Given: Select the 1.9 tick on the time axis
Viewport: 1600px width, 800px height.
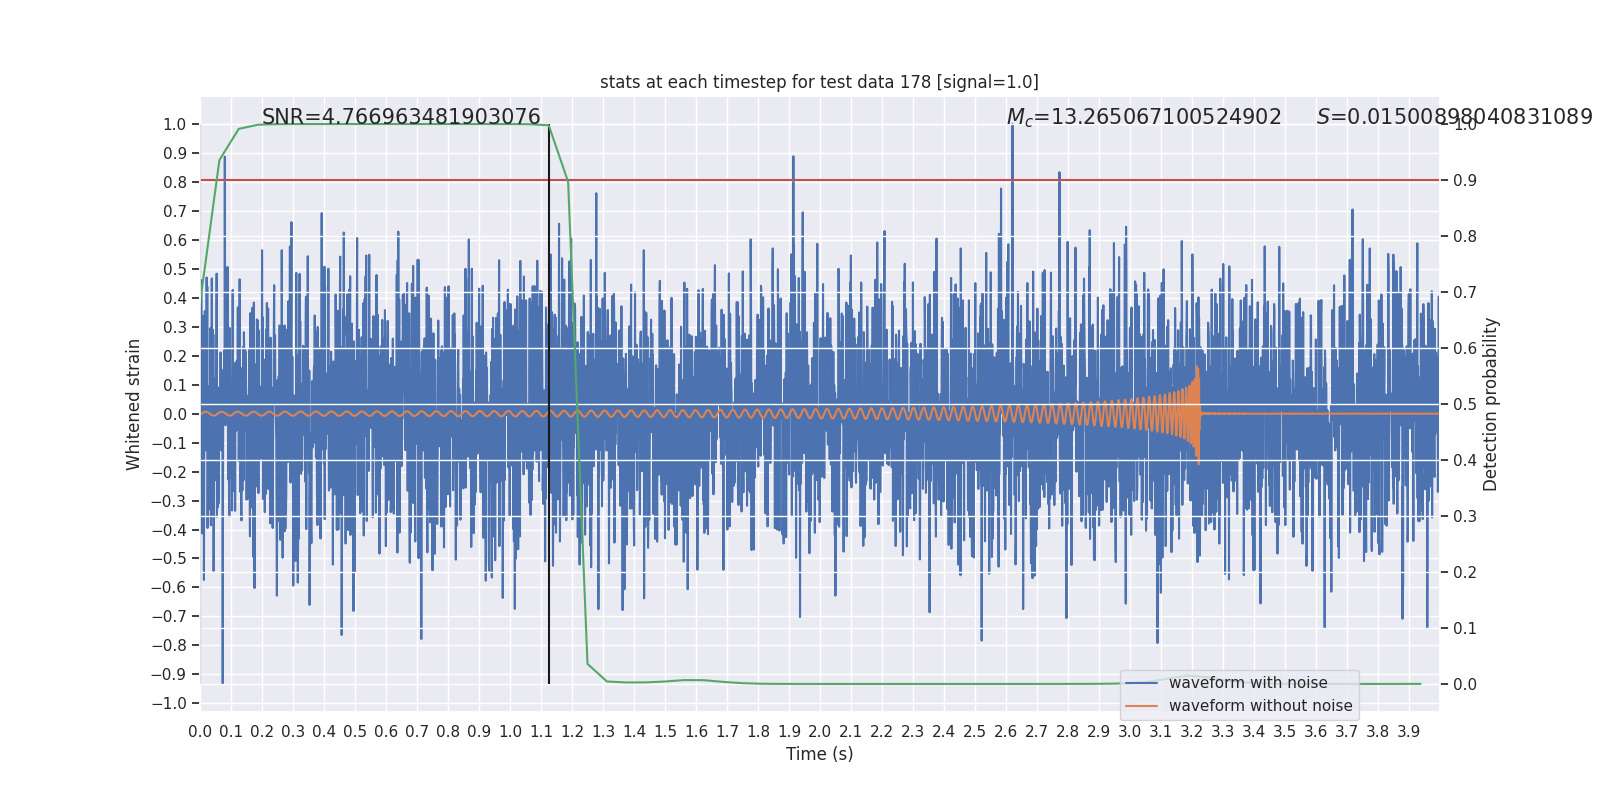Looking at the screenshot, I should [x=789, y=732].
